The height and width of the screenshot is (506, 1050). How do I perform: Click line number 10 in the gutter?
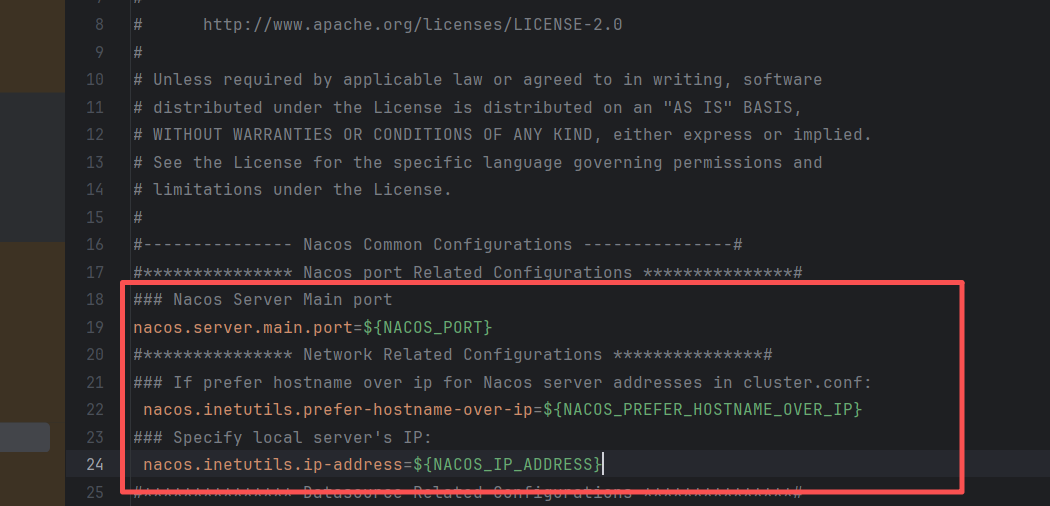95,80
